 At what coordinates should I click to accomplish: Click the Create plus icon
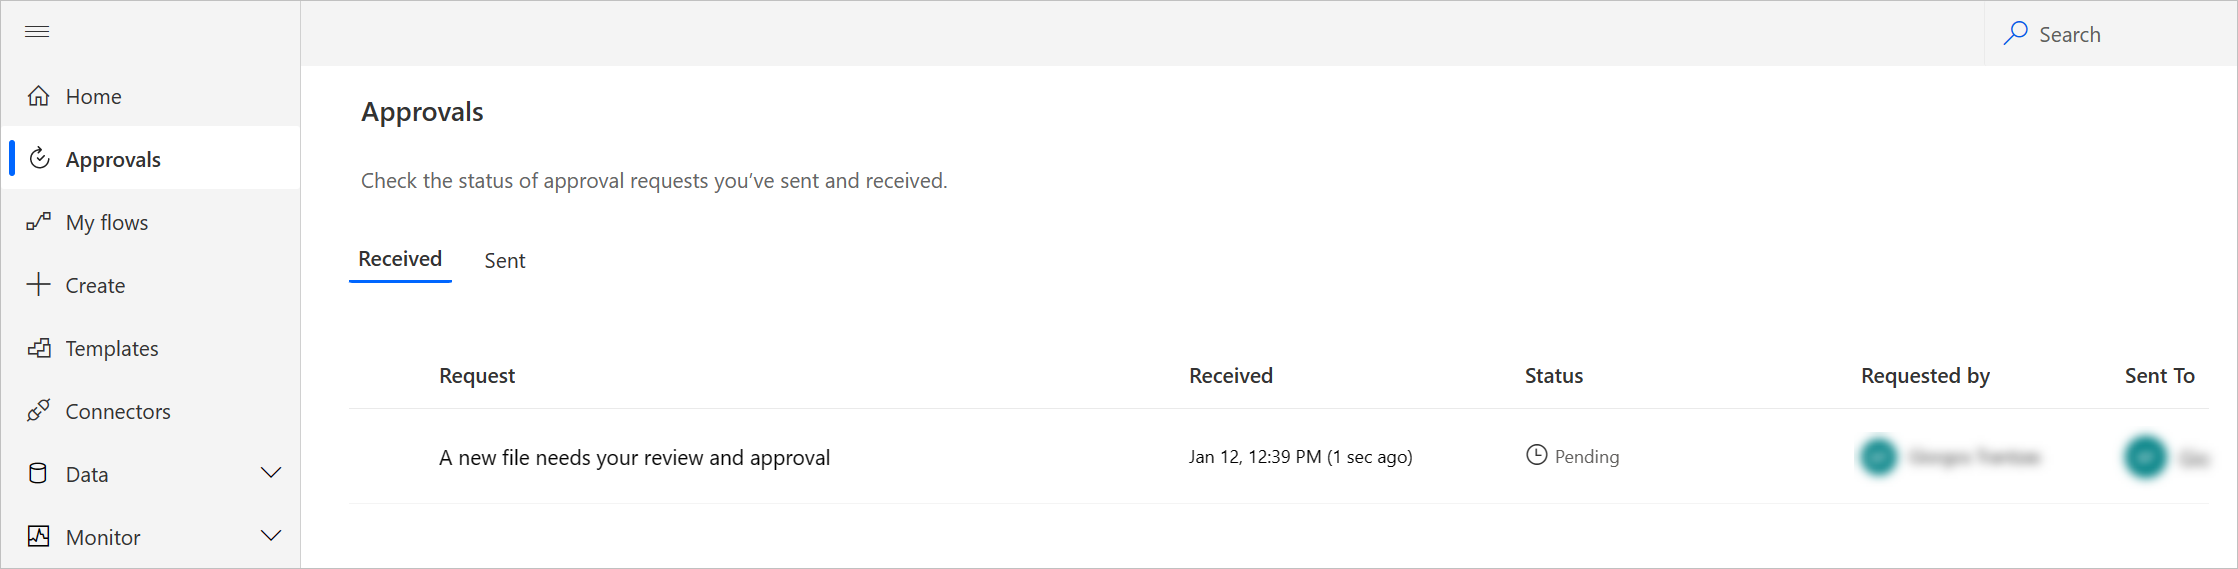click(x=38, y=285)
